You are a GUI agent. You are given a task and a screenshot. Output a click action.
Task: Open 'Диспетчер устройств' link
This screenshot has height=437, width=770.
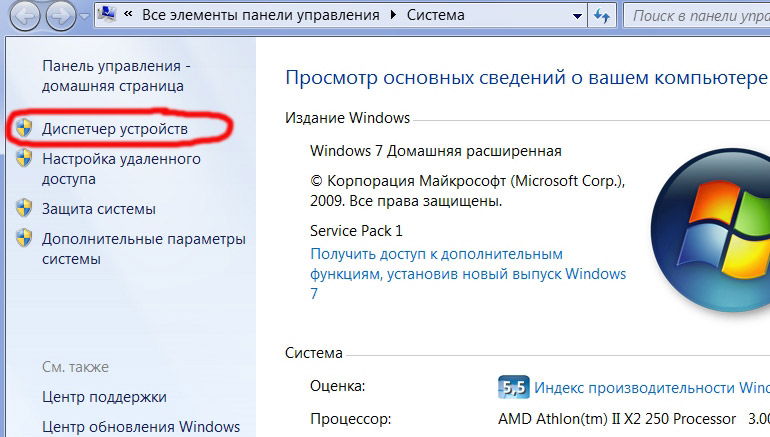coord(115,129)
